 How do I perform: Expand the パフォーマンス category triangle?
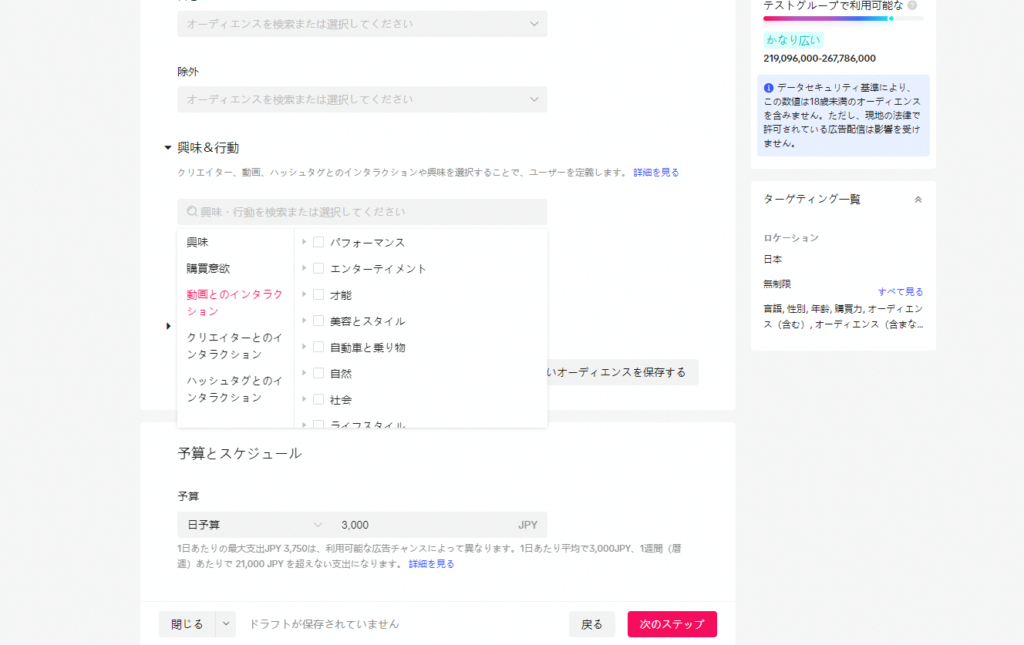304,242
